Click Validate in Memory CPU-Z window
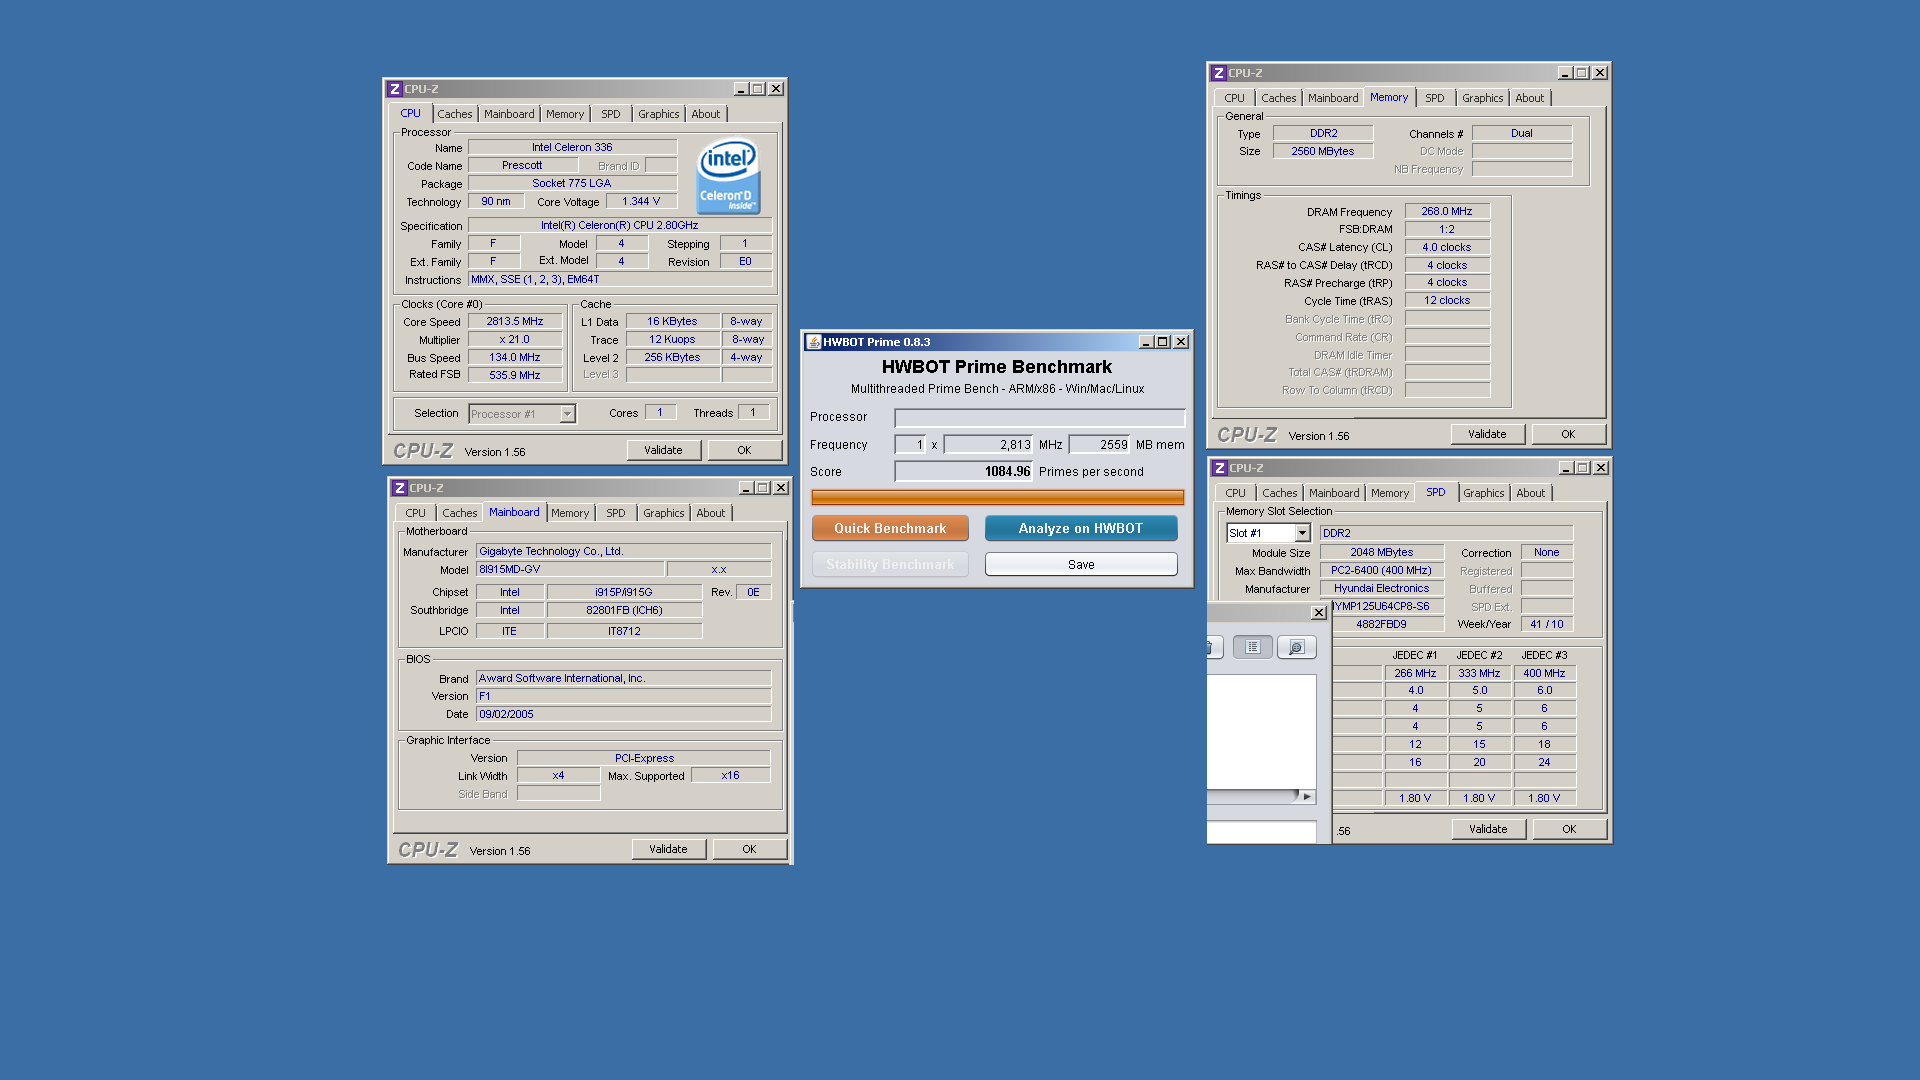 pos(1487,434)
